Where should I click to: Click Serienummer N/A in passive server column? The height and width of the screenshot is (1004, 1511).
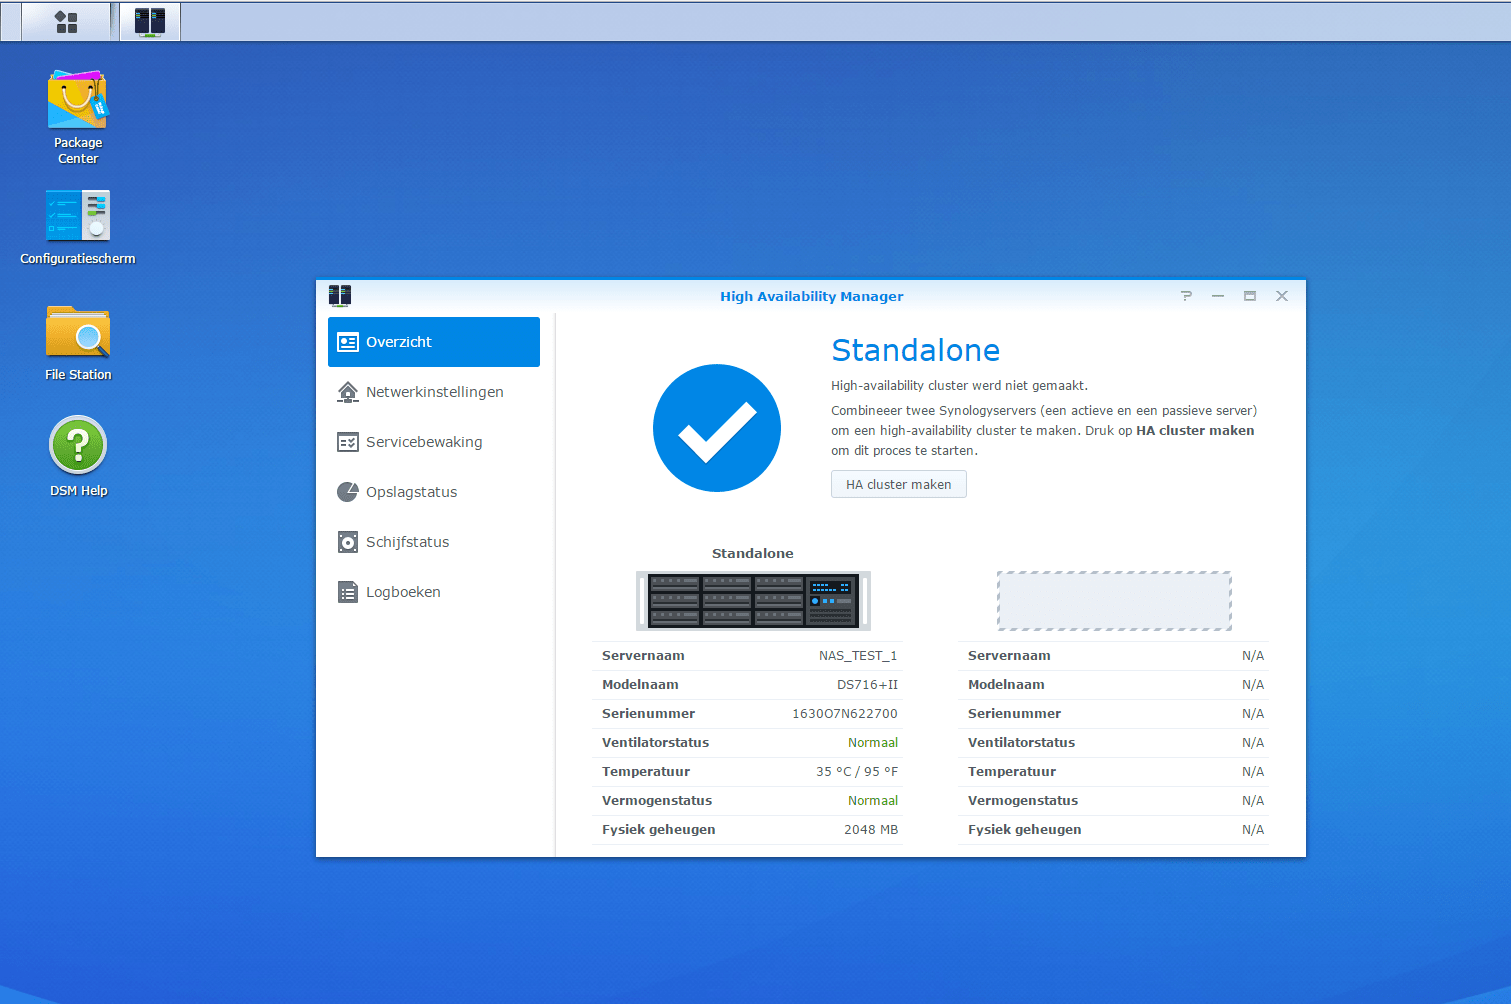tap(1253, 714)
